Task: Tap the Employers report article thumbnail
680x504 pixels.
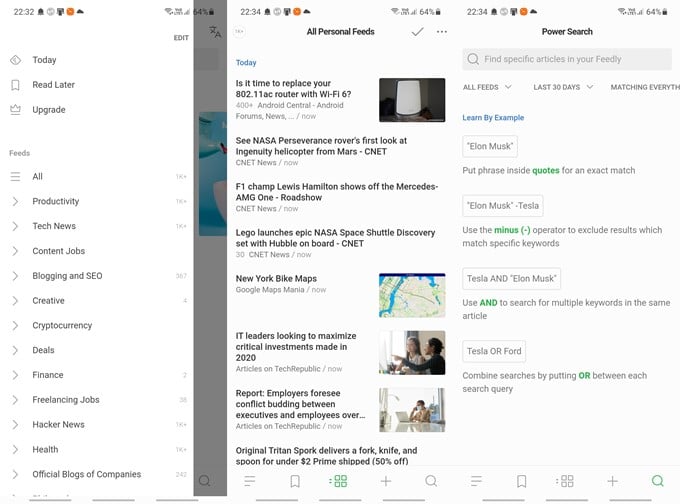Action: pos(412,410)
